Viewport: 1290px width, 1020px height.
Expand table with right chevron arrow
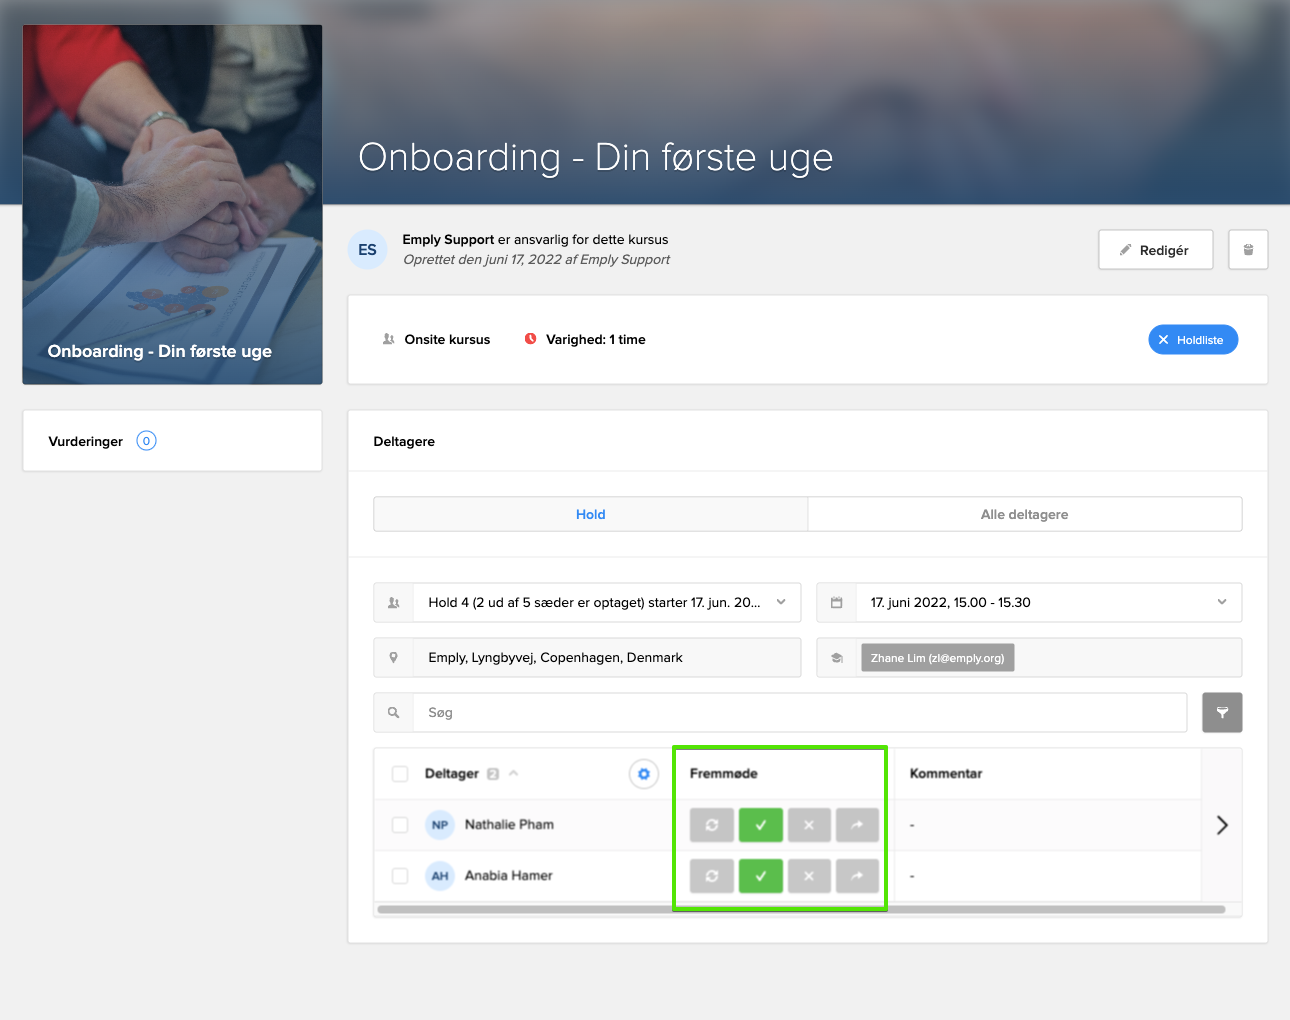pos(1221,825)
